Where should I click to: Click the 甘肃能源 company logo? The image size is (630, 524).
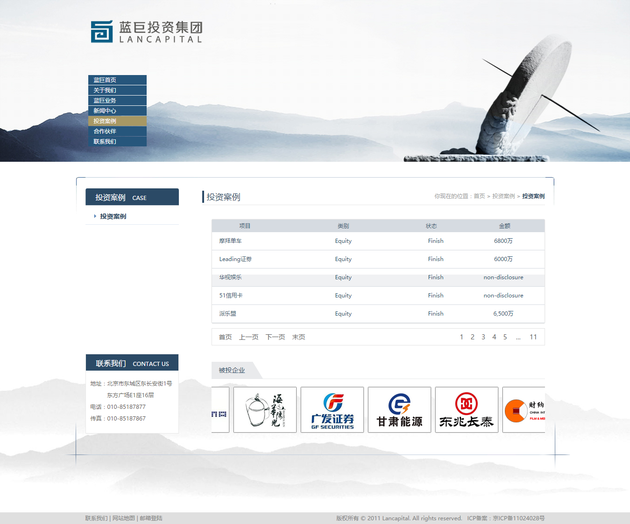tap(399, 410)
